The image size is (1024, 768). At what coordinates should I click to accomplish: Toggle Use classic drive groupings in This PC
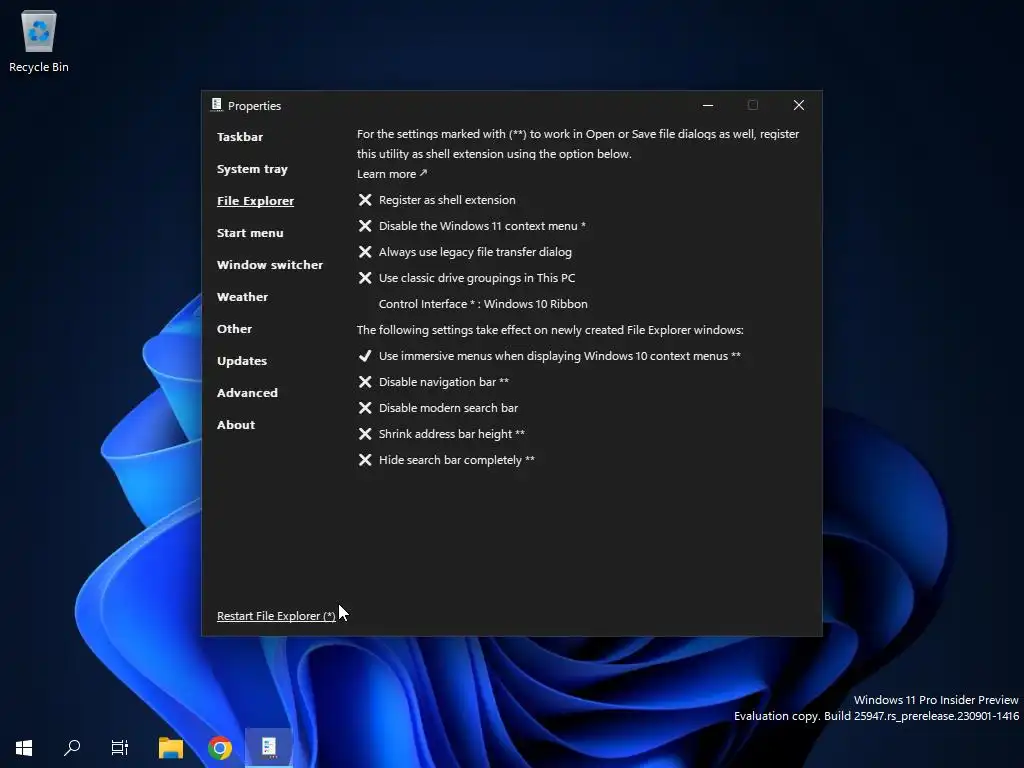(466, 278)
